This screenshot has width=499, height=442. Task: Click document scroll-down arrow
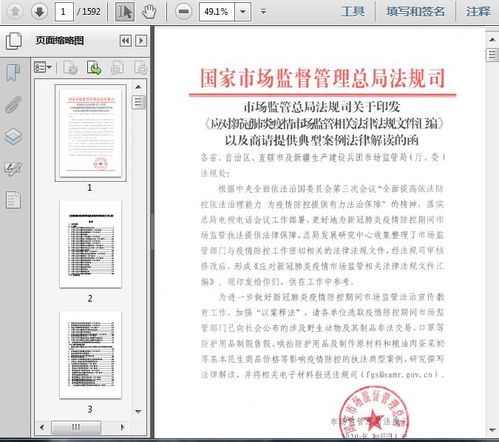coord(492,430)
